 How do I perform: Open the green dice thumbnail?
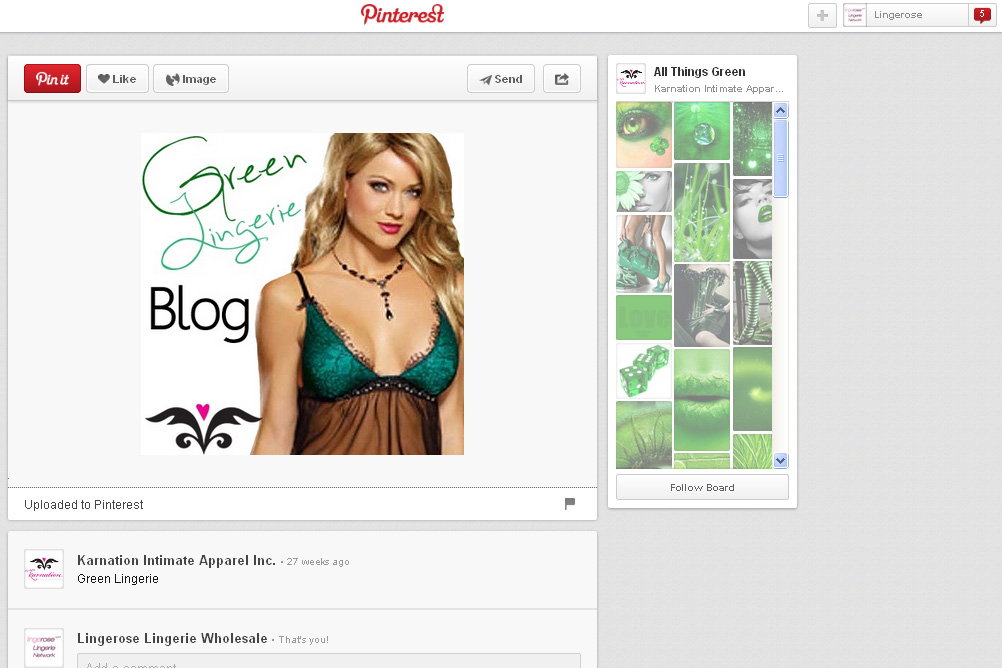pyautogui.click(x=644, y=371)
